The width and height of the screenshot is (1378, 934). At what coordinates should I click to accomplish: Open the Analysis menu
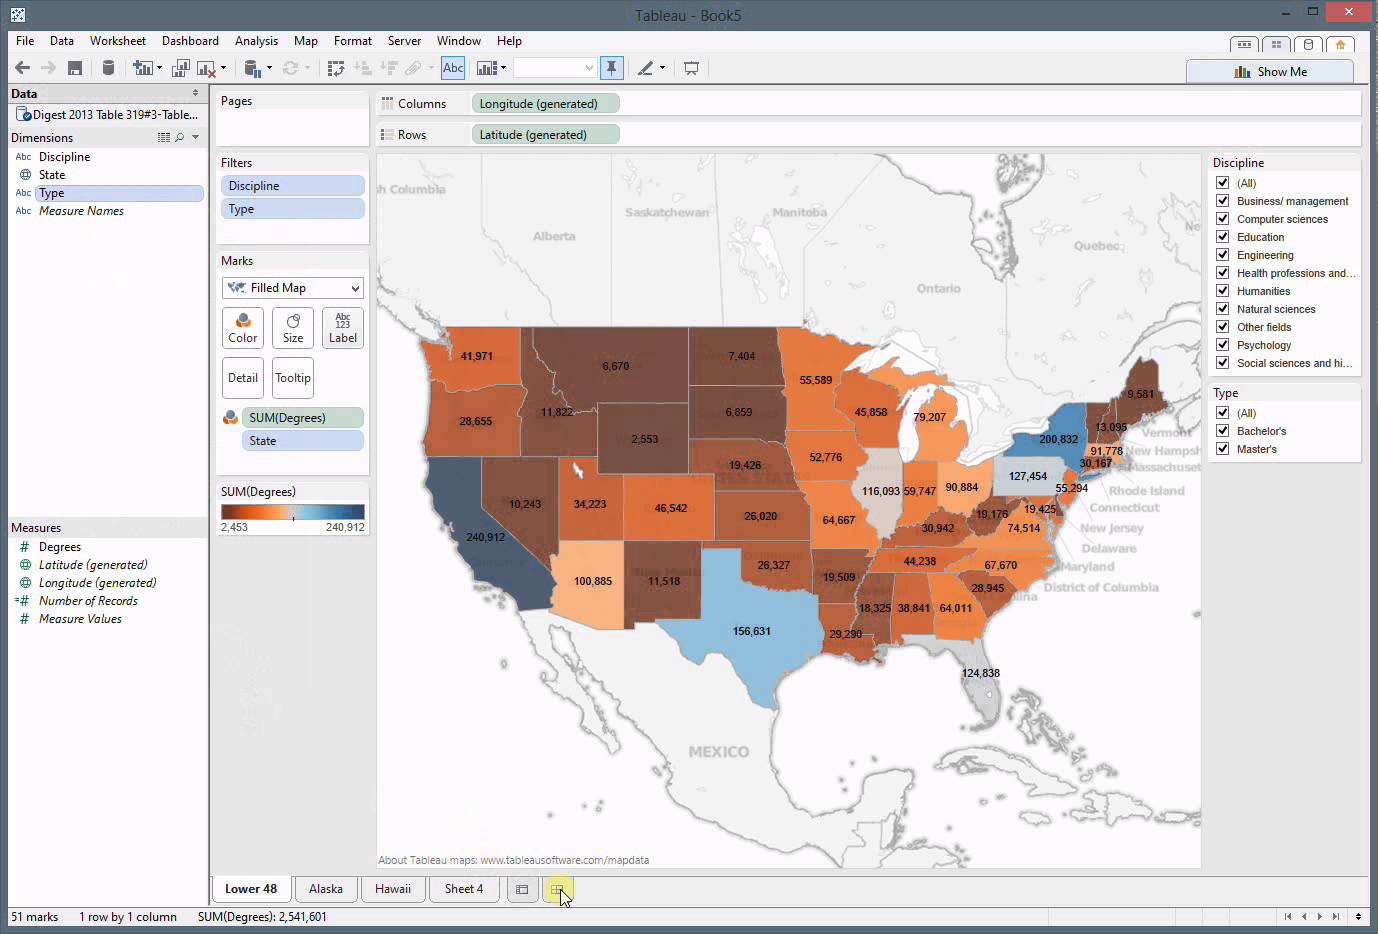click(256, 41)
